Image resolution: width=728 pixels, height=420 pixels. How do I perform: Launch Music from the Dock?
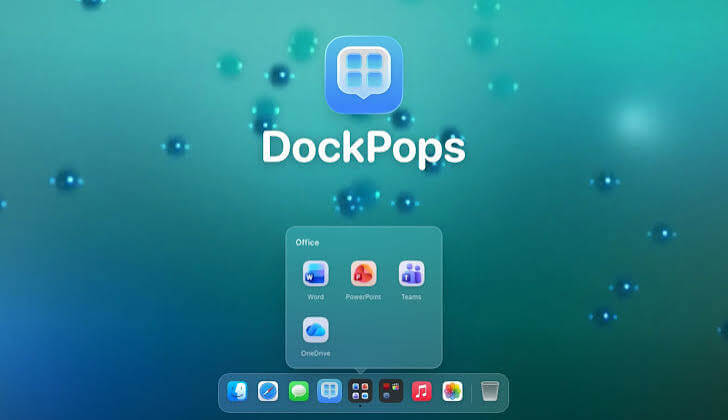[x=422, y=391]
